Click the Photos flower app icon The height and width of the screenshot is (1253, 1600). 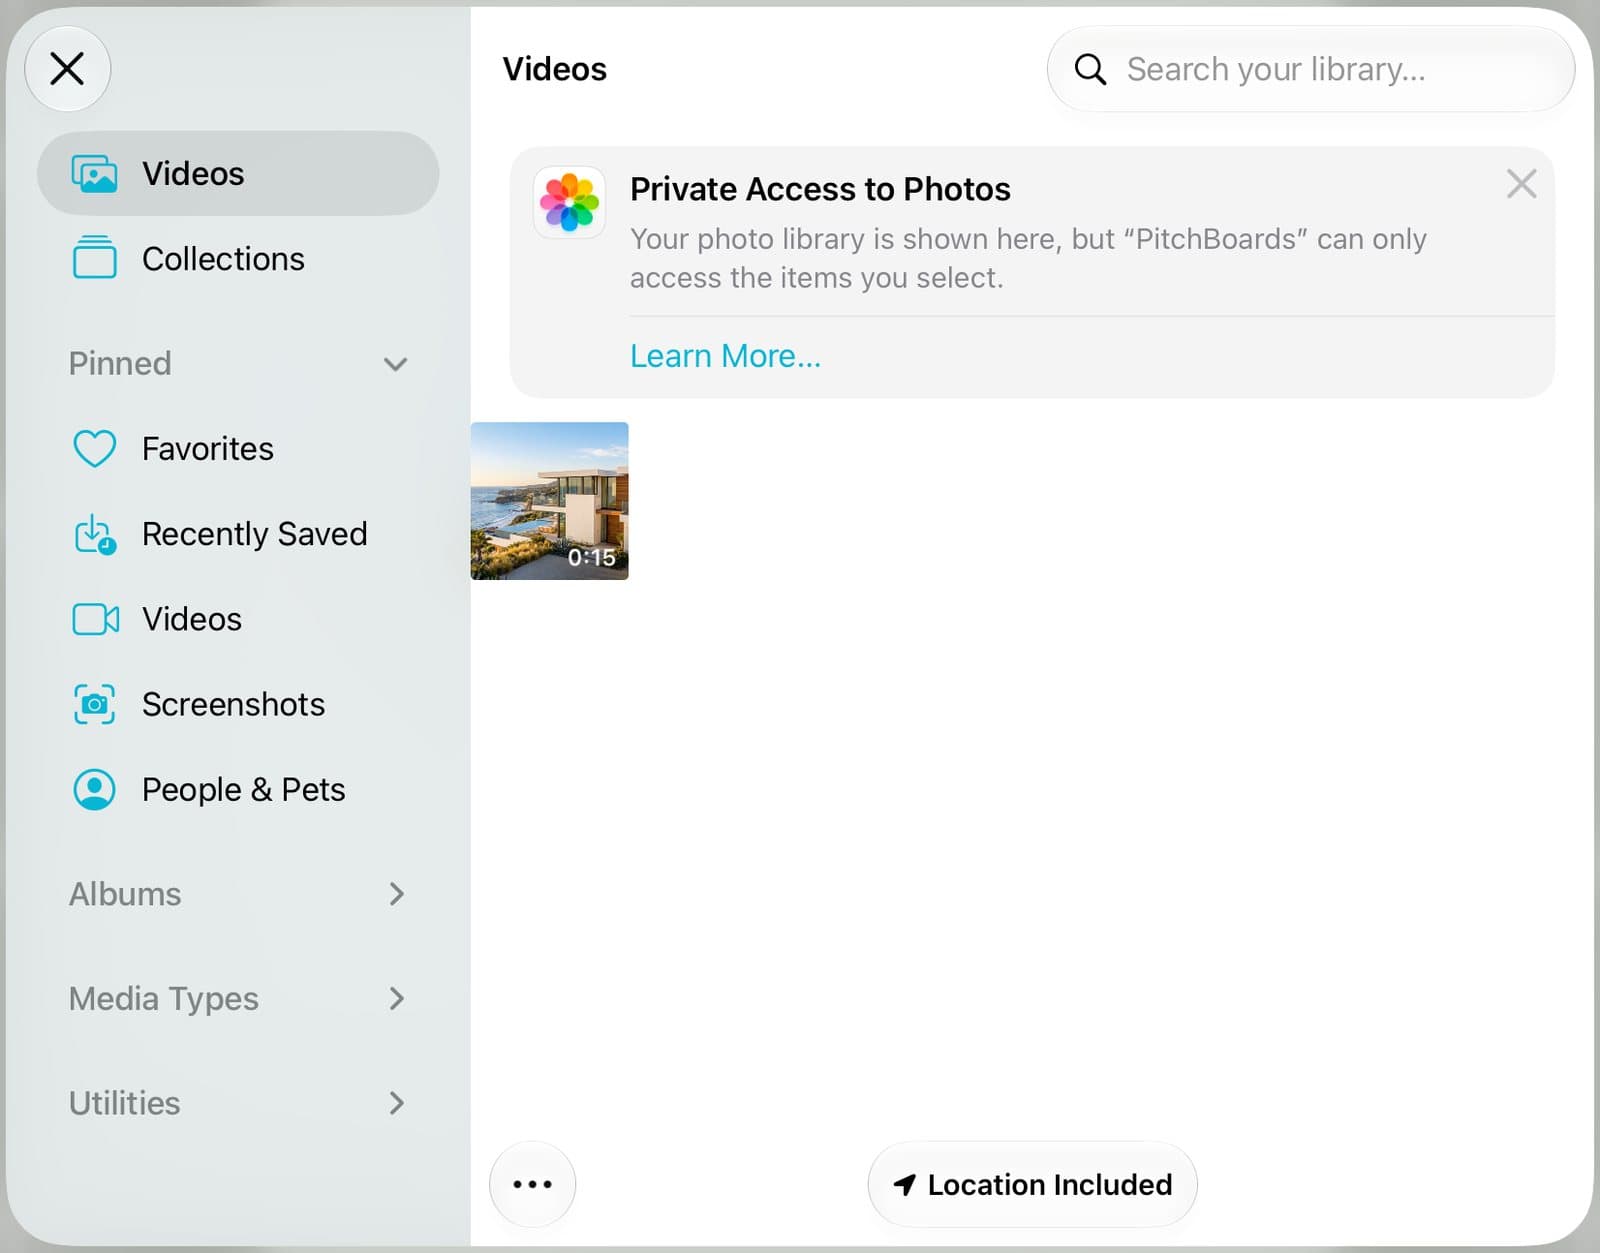[x=569, y=202]
